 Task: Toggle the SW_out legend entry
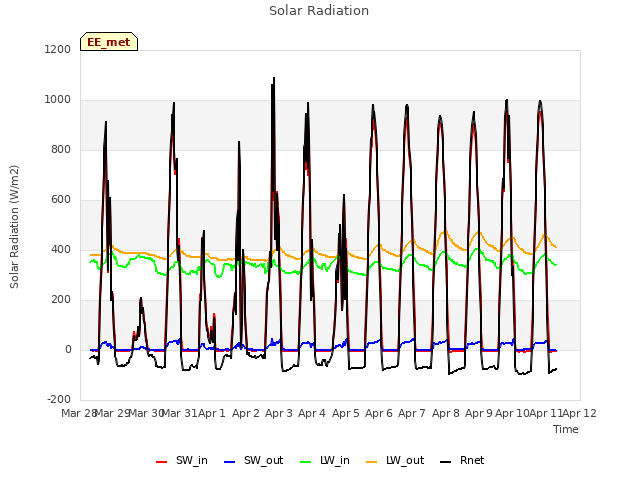(253, 461)
